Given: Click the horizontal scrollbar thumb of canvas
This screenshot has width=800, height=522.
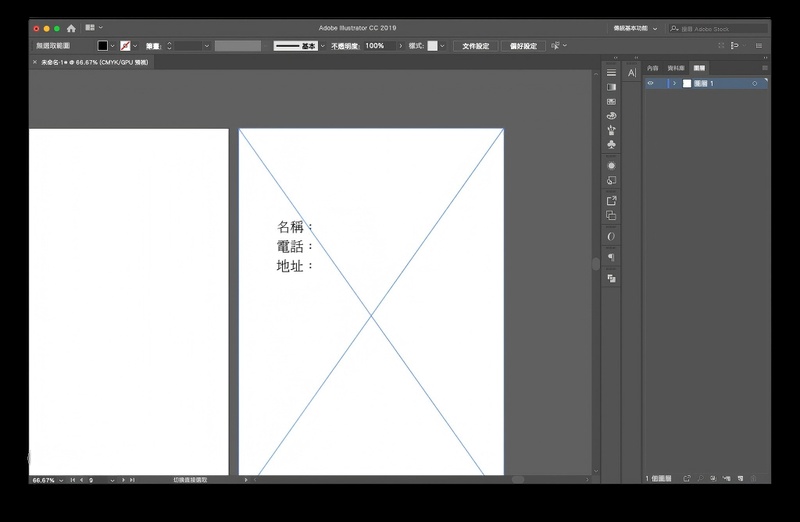Looking at the screenshot, I should coord(517,480).
